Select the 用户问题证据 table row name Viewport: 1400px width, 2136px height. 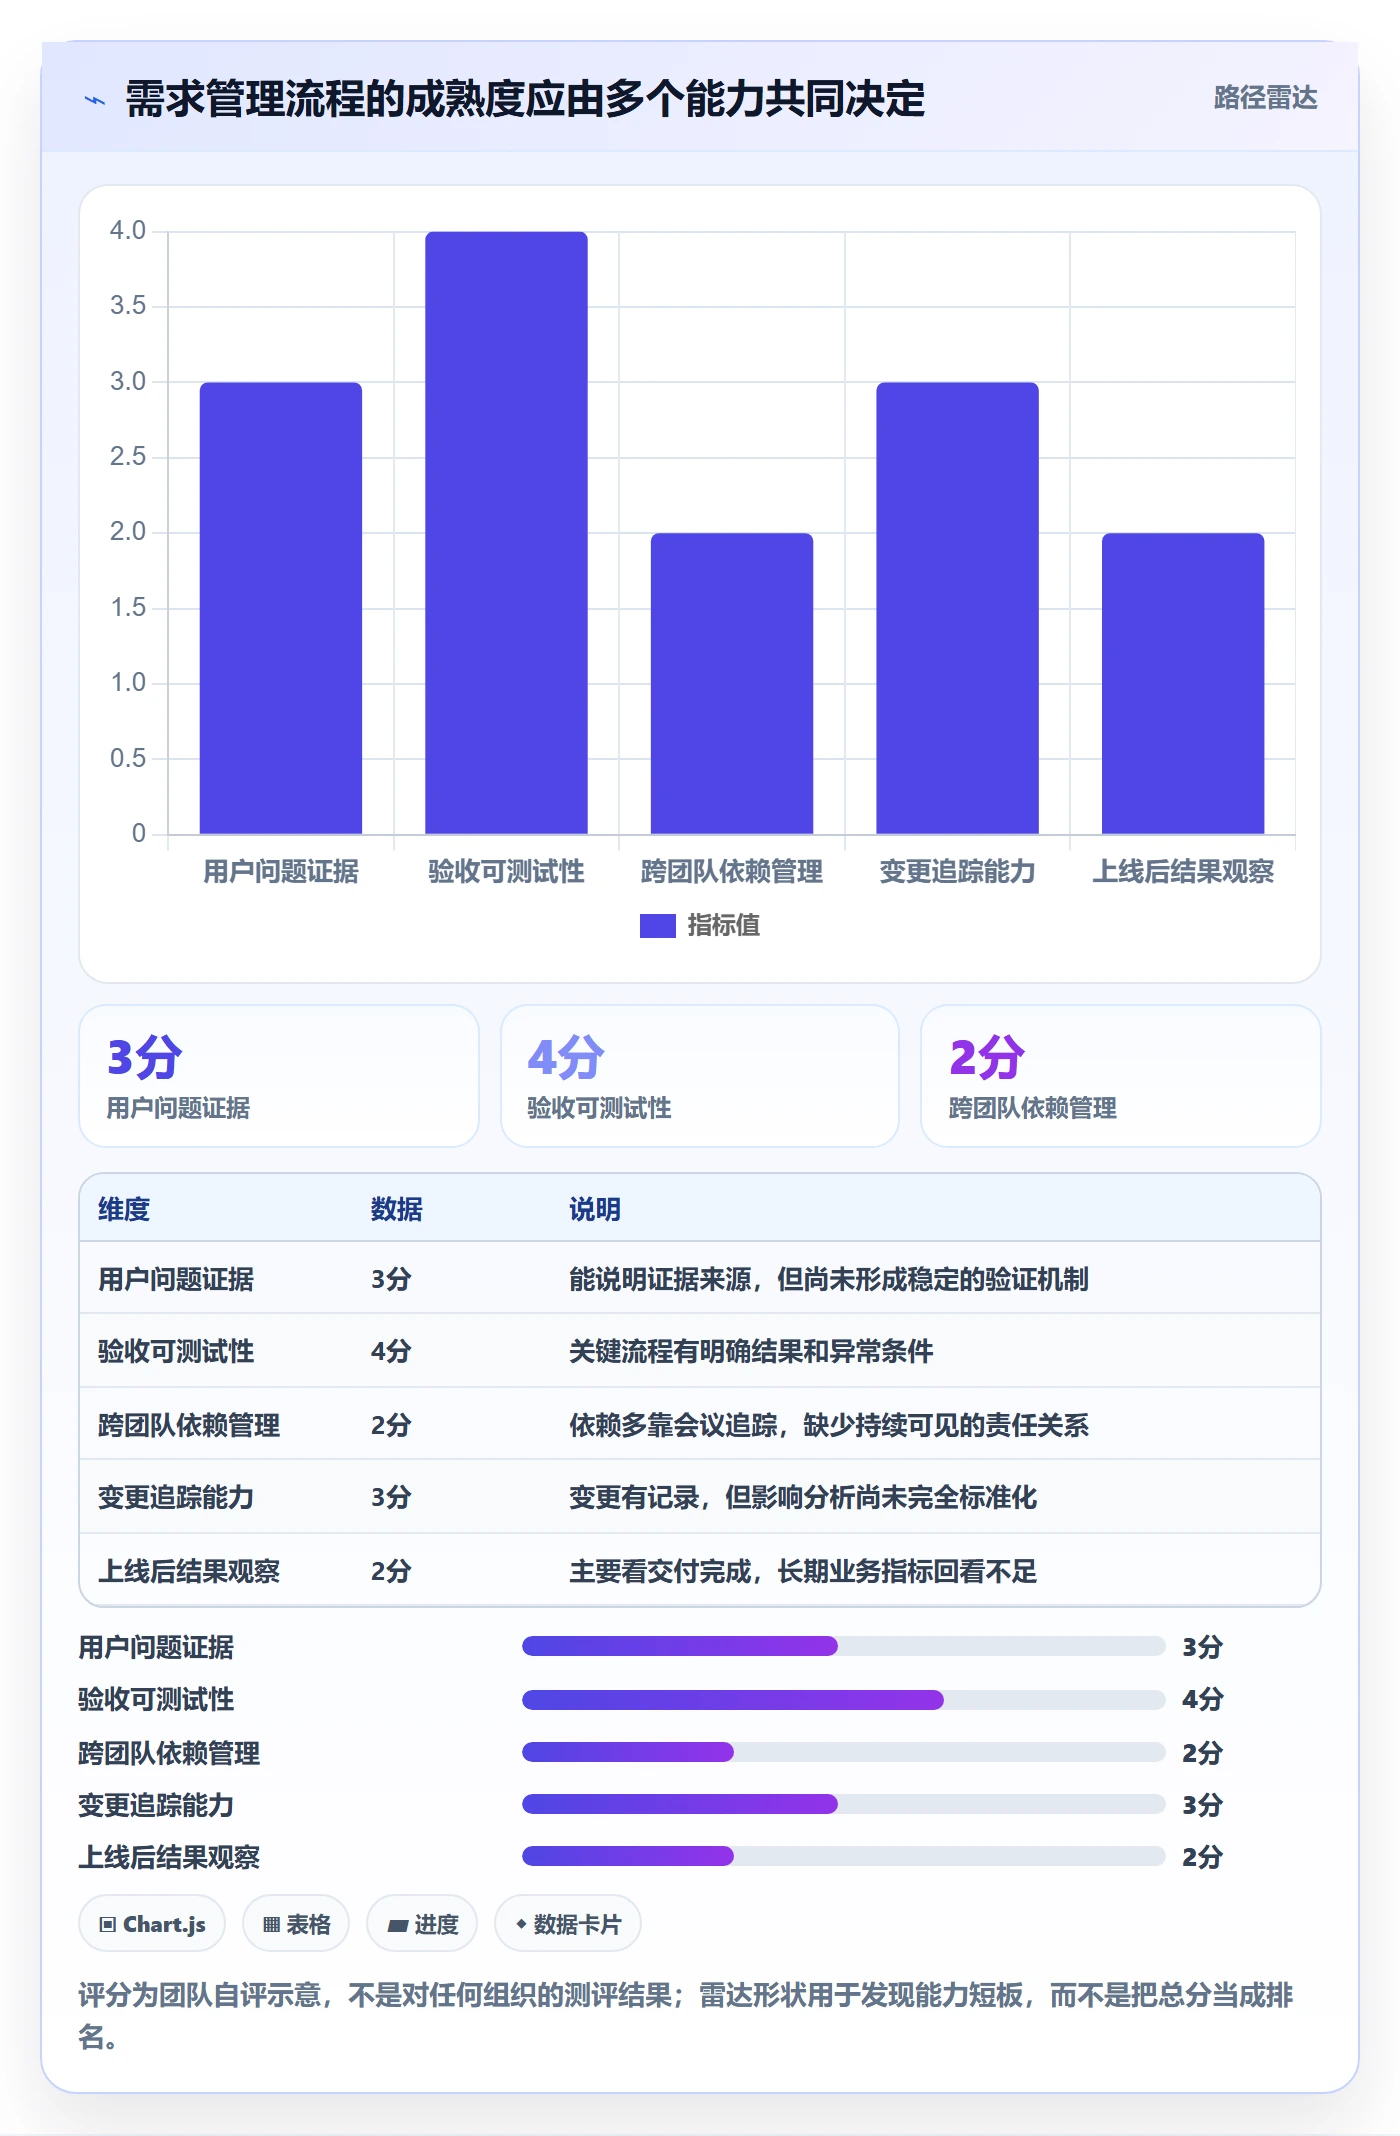tap(176, 1280)
